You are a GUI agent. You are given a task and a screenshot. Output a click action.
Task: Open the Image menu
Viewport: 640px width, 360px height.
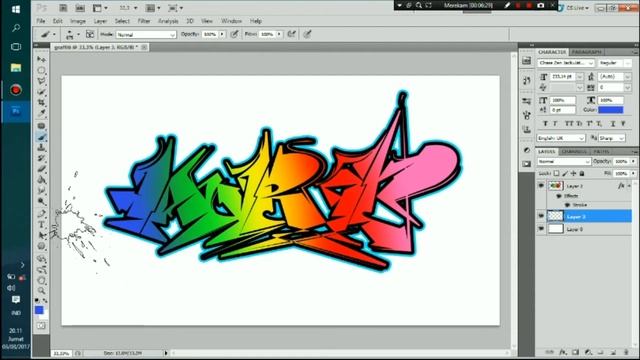click(78, 21)
